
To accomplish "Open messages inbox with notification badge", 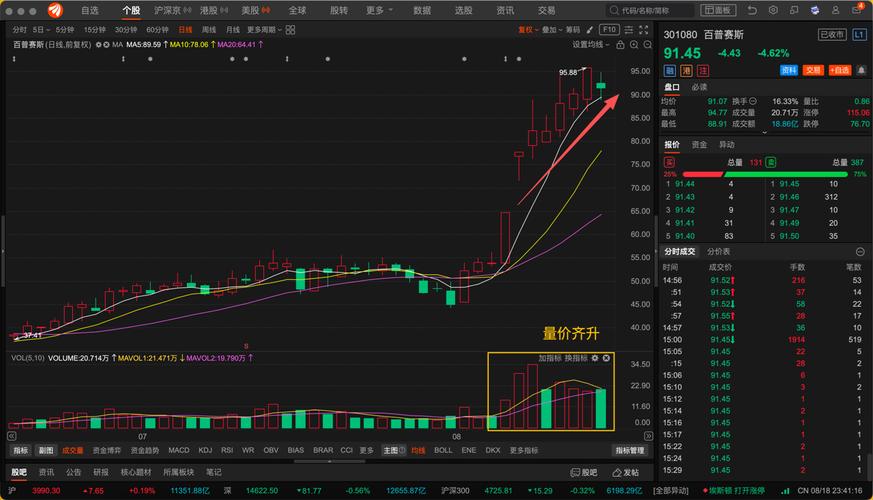I will tap(857, 9).
